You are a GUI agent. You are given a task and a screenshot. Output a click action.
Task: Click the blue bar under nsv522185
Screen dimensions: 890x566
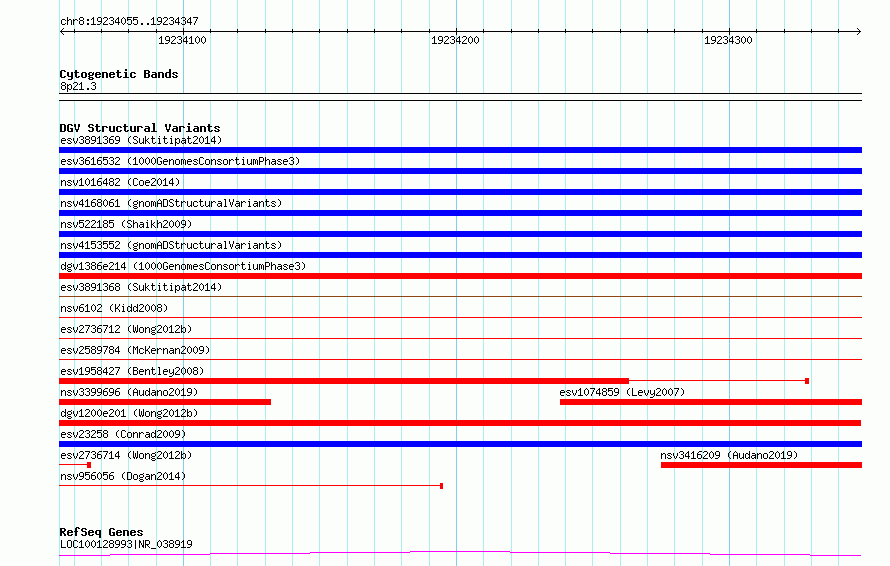coord(460,234)
